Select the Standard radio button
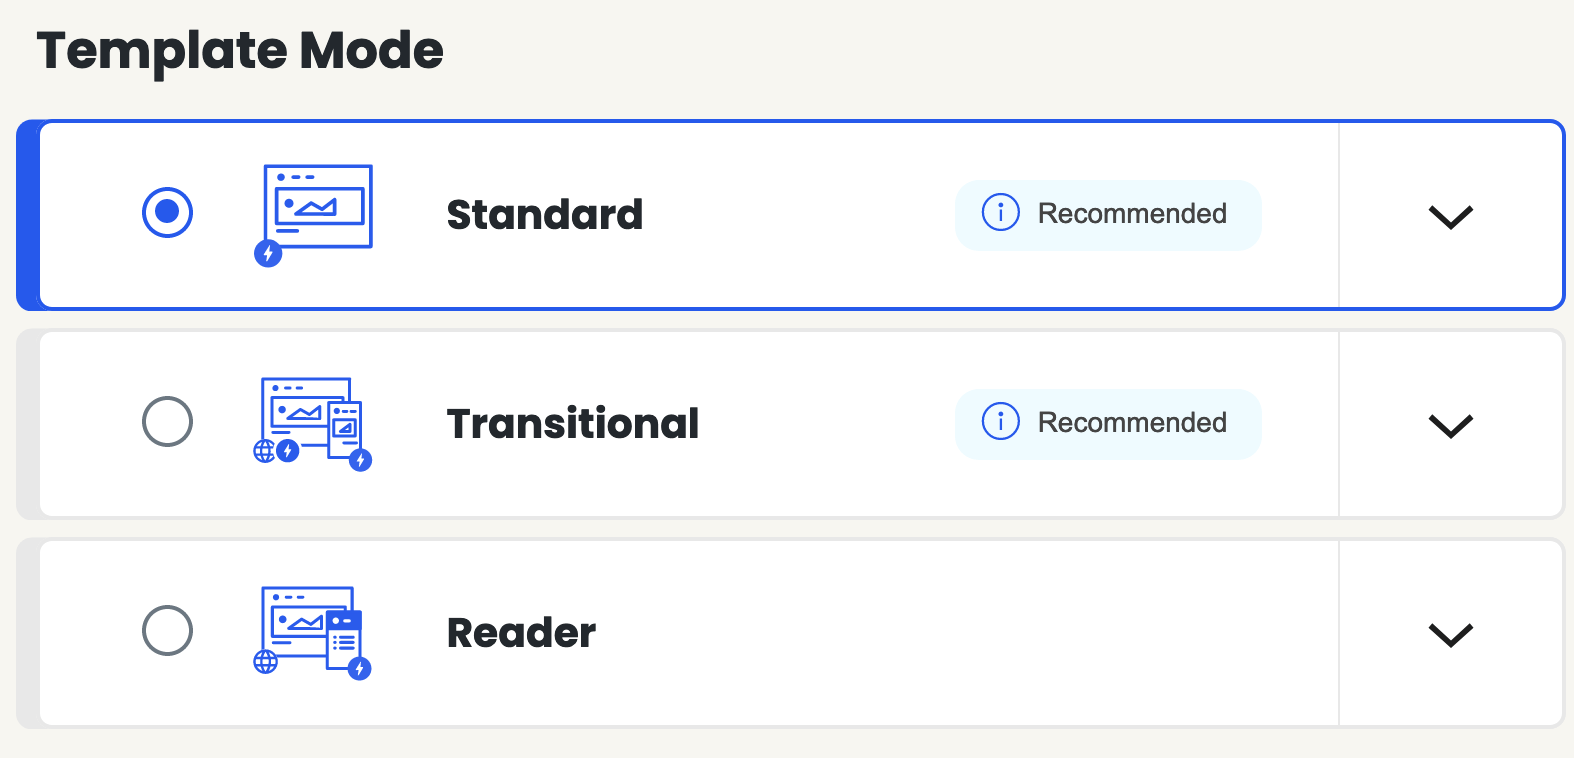The height and width of the screenshot is (758, 1574). (x=167, y=212)
